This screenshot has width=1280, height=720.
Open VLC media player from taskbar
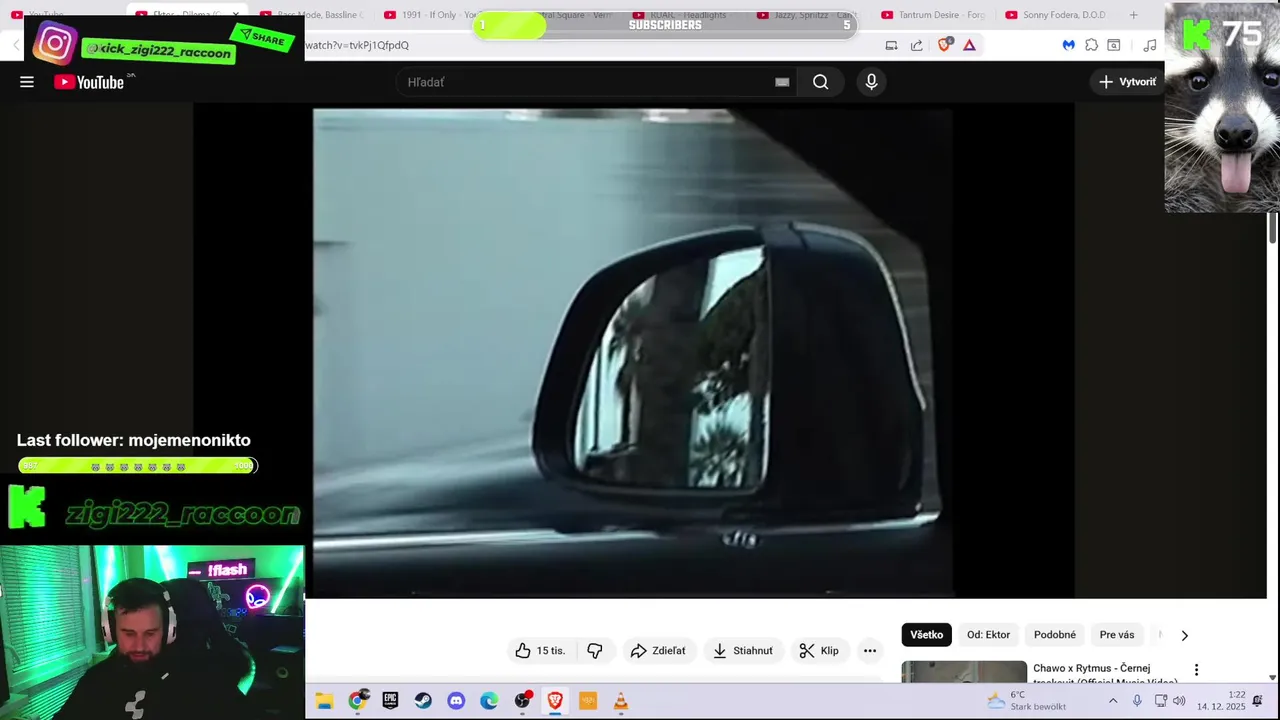coord(621,701)
